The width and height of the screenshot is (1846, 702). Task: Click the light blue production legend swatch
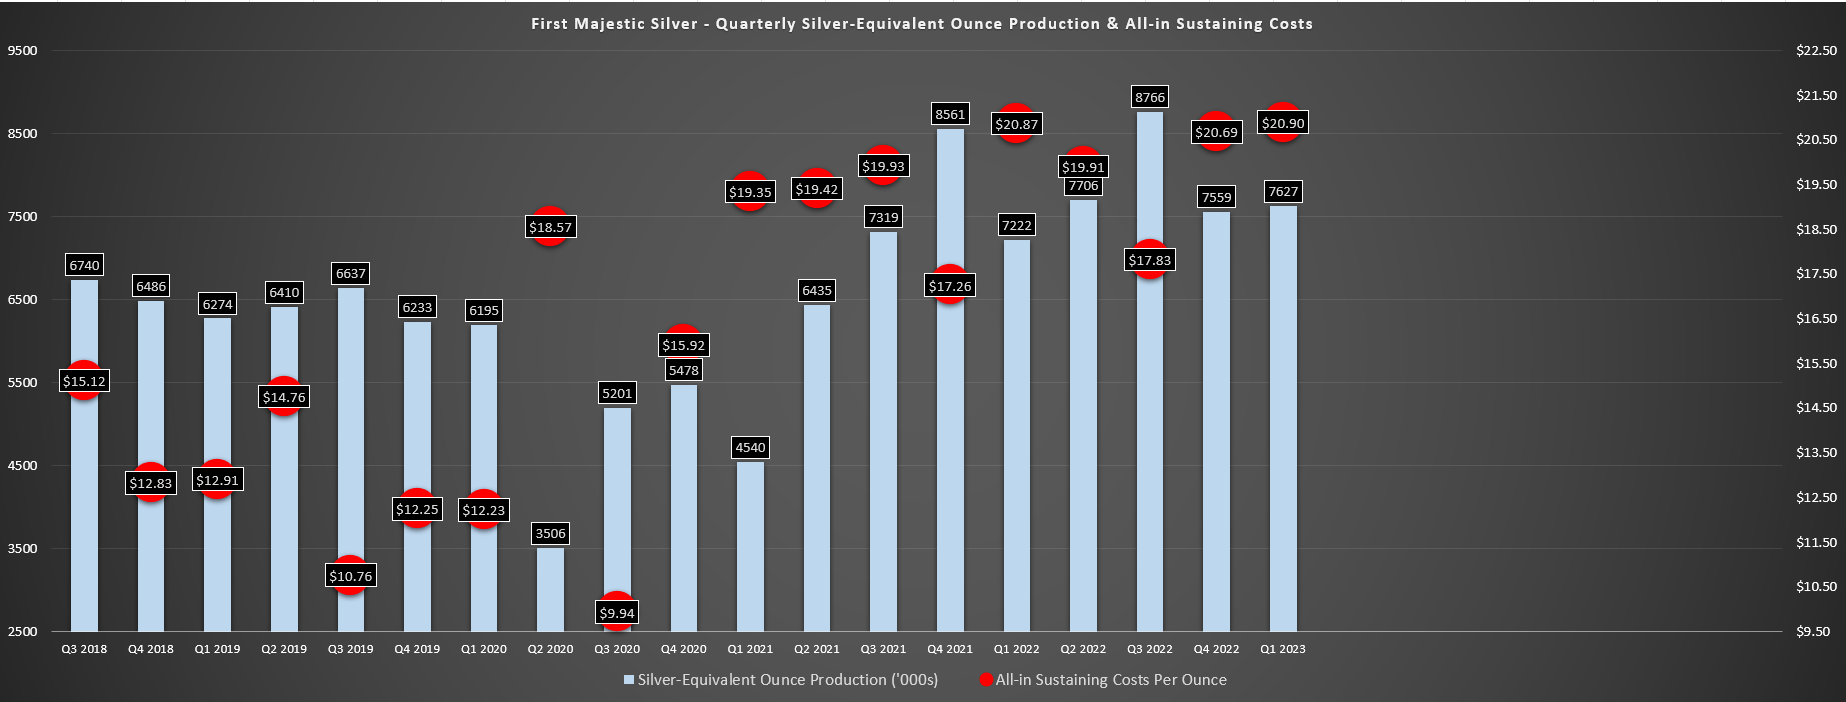point(629,680)
